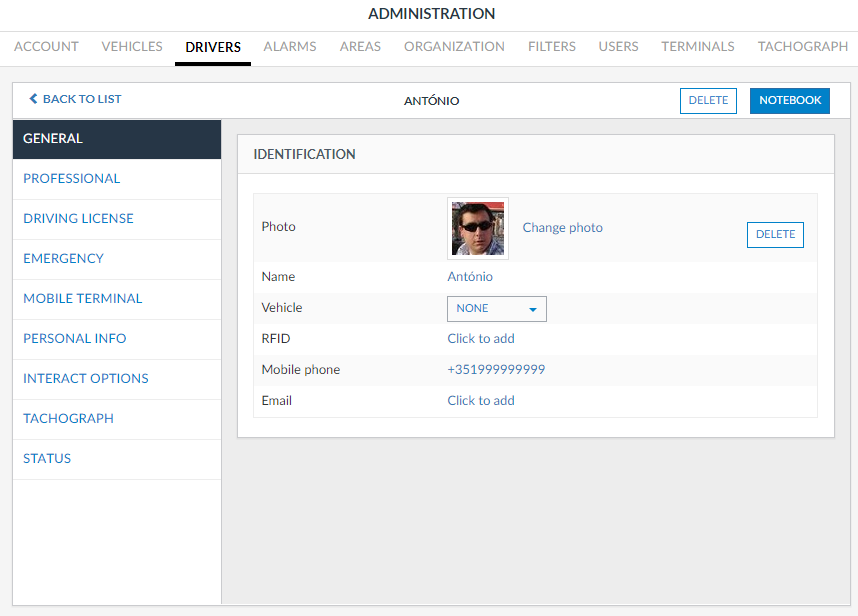
Task: Edit the mobile phone number +351999999999
Action: (495, 370)
